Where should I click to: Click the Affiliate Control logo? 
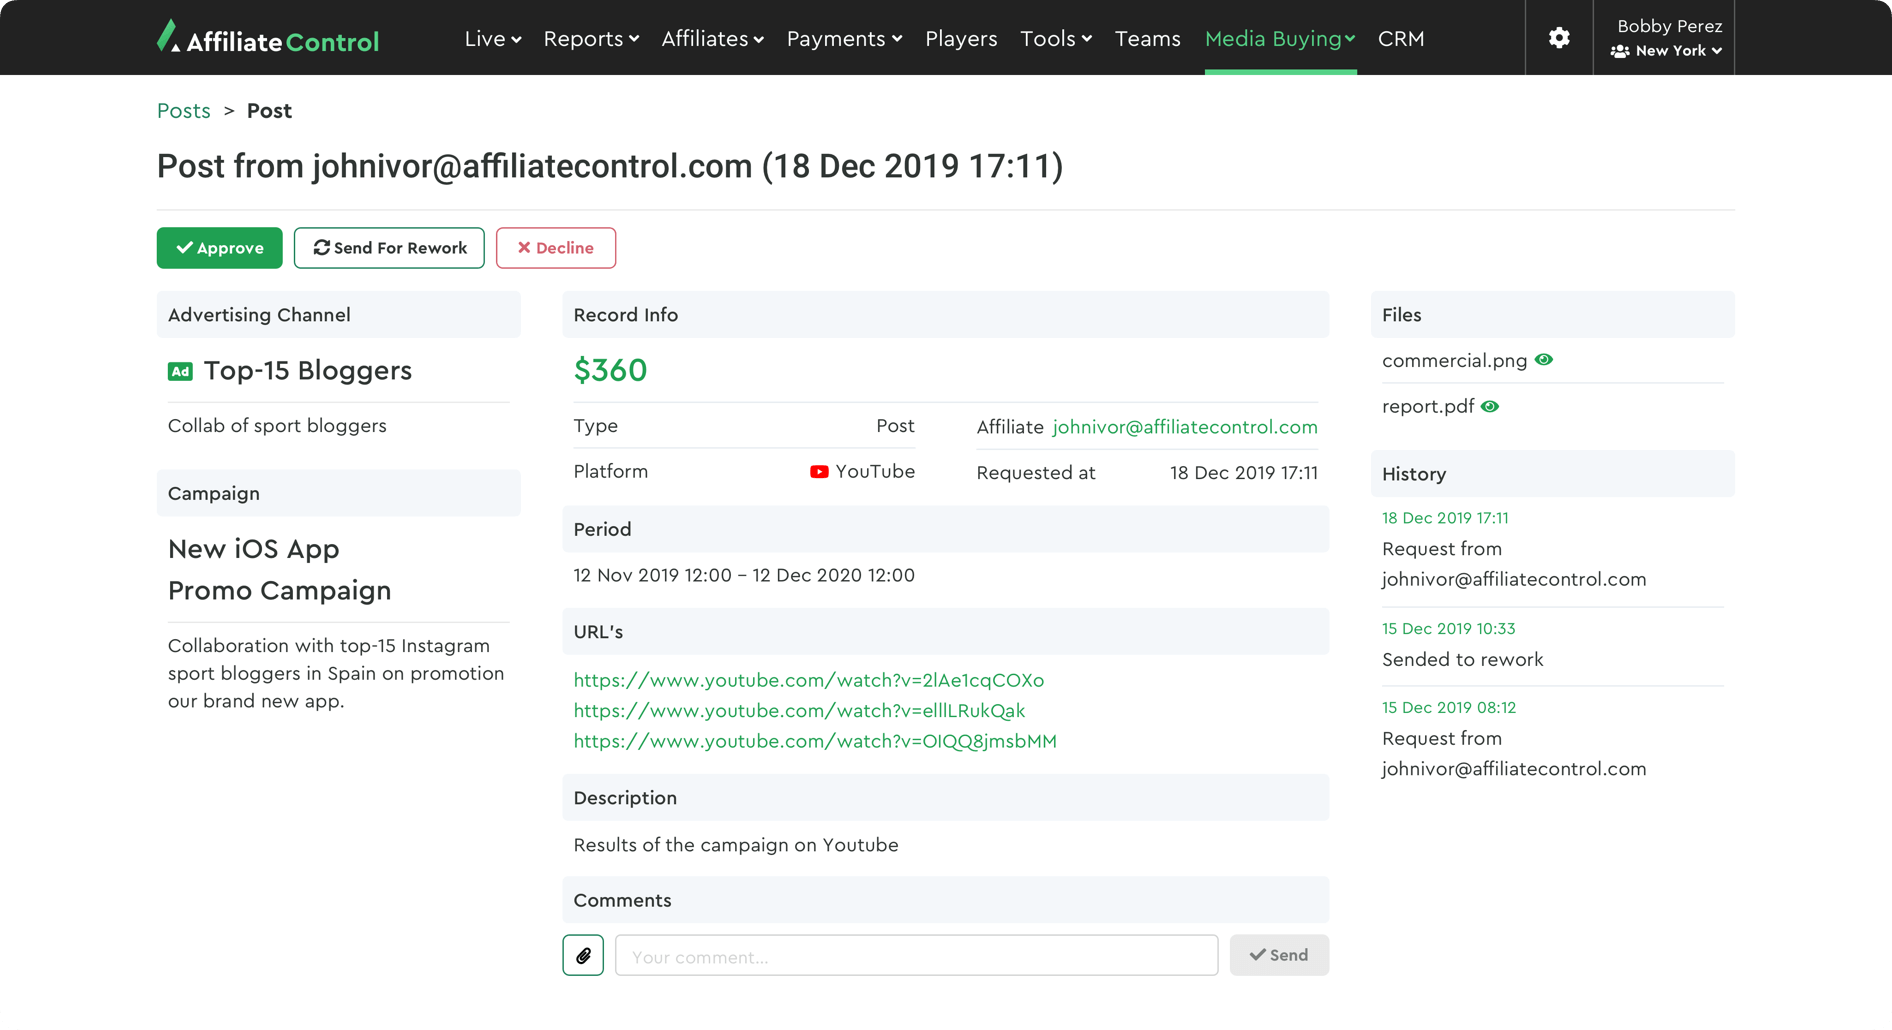[268, 39]
